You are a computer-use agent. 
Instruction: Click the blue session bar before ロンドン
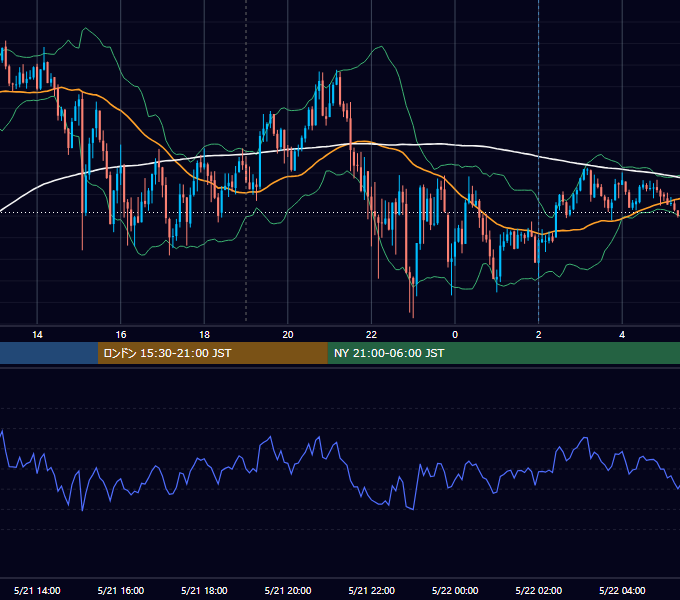pos(49,353)
